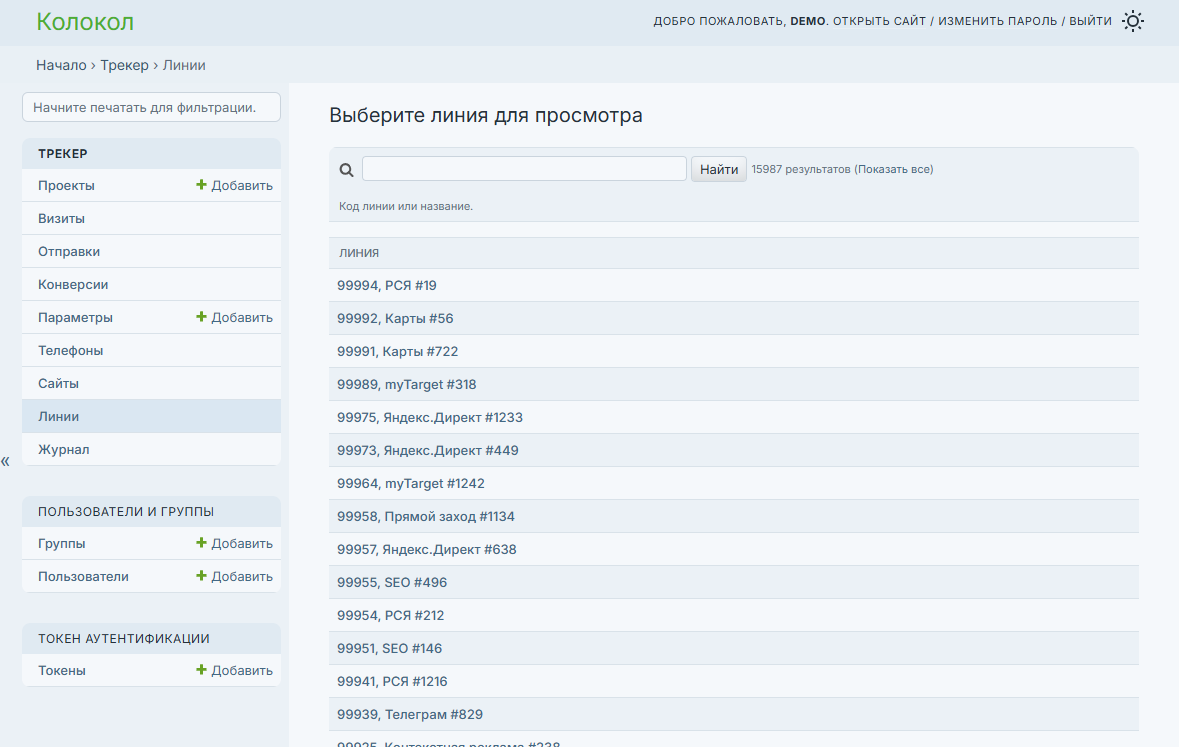This screenshot has width=1179, height=747.
Task: Add a new user via Добавить
Action: pos(235,576)
